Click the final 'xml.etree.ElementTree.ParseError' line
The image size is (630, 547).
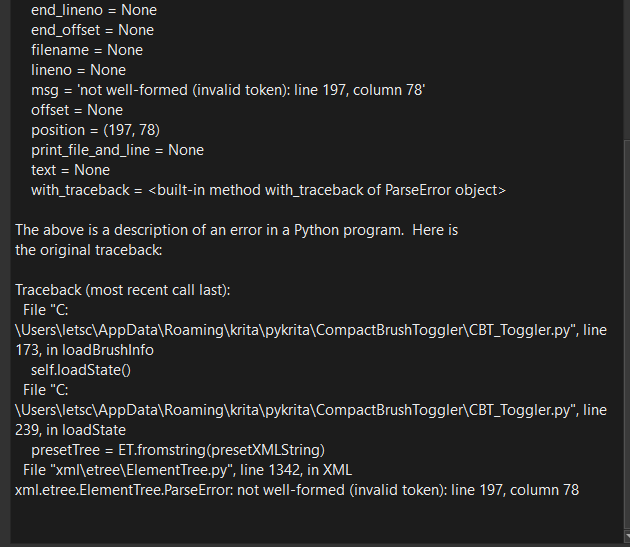296,490
